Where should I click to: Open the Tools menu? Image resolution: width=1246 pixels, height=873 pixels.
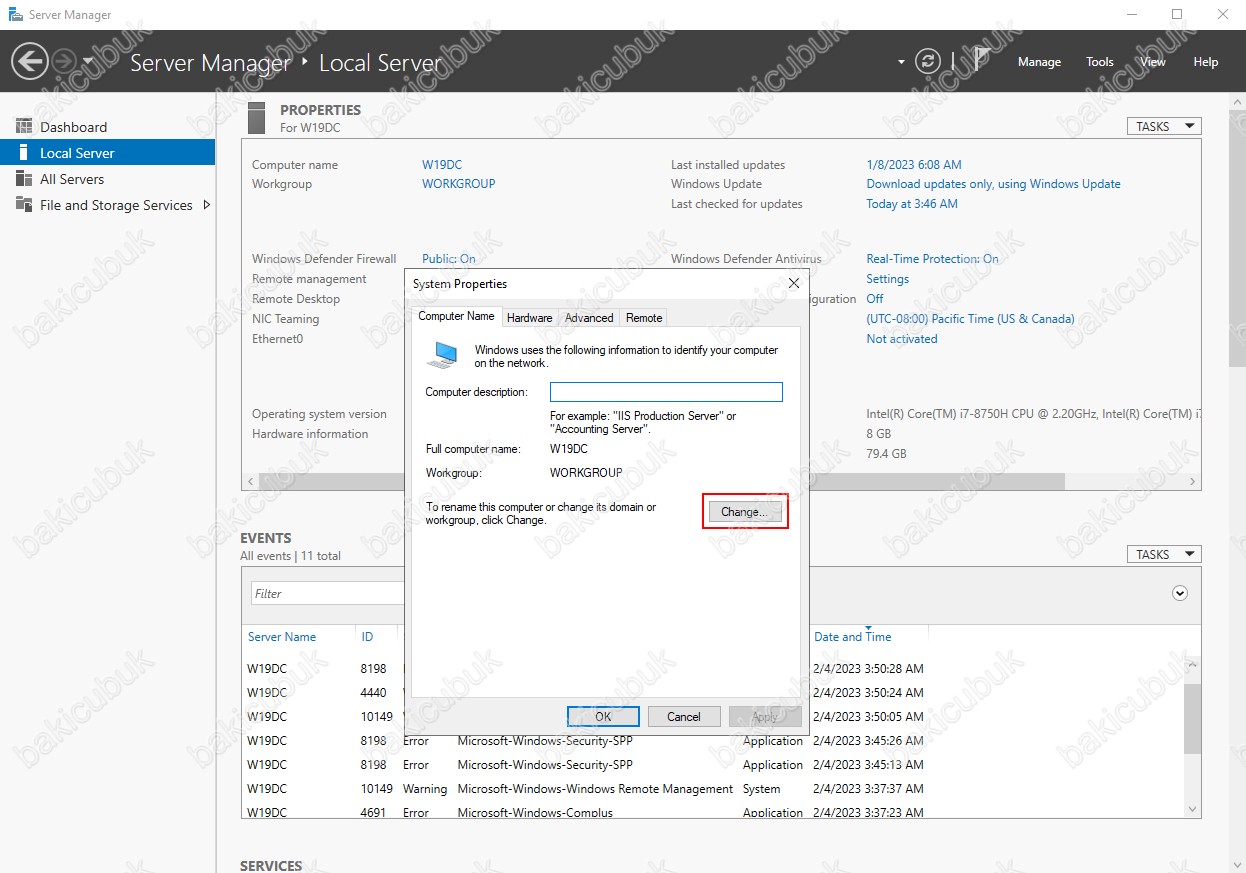tap(1100, 62)
